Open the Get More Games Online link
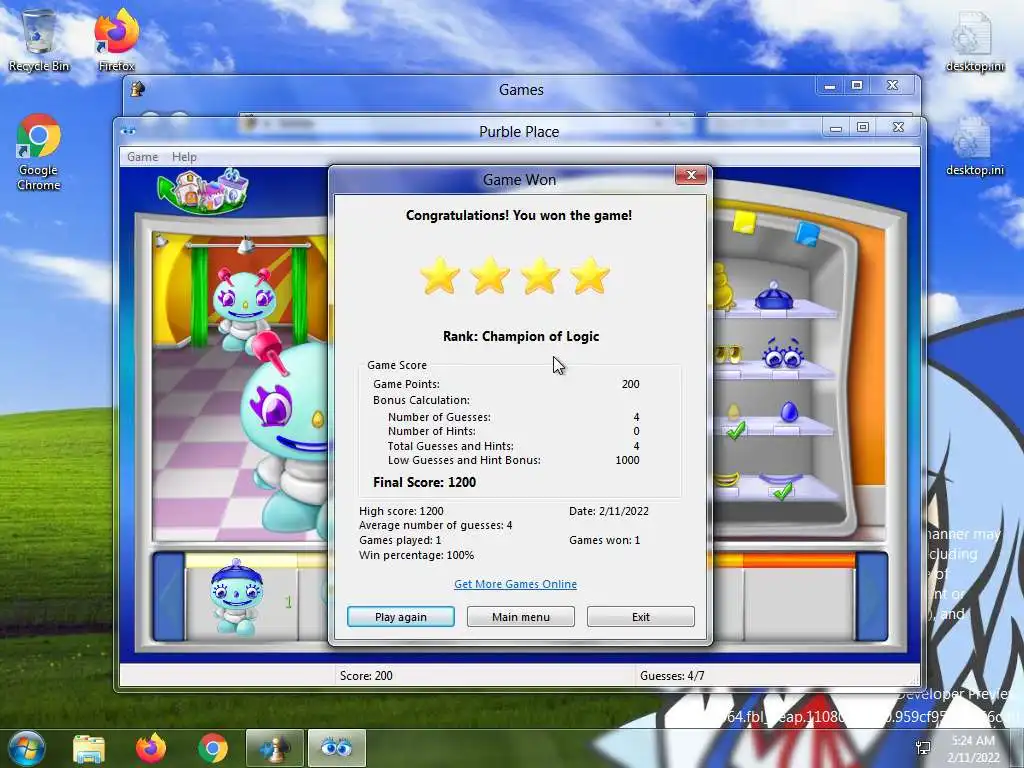The height and width of the screenshot is (768, 1024). pyautogui.click(x=515, y=584)
